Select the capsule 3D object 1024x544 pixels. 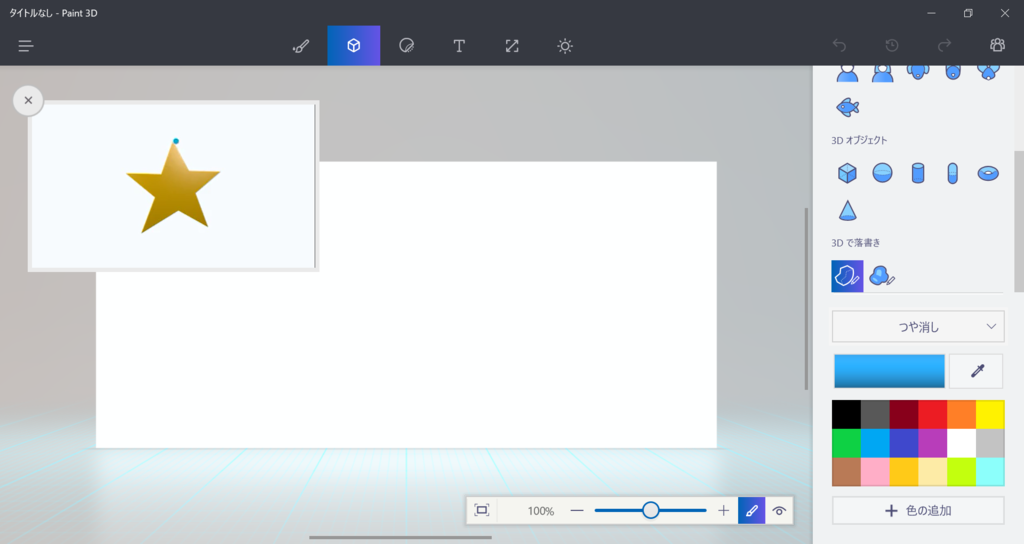(952, 173)
